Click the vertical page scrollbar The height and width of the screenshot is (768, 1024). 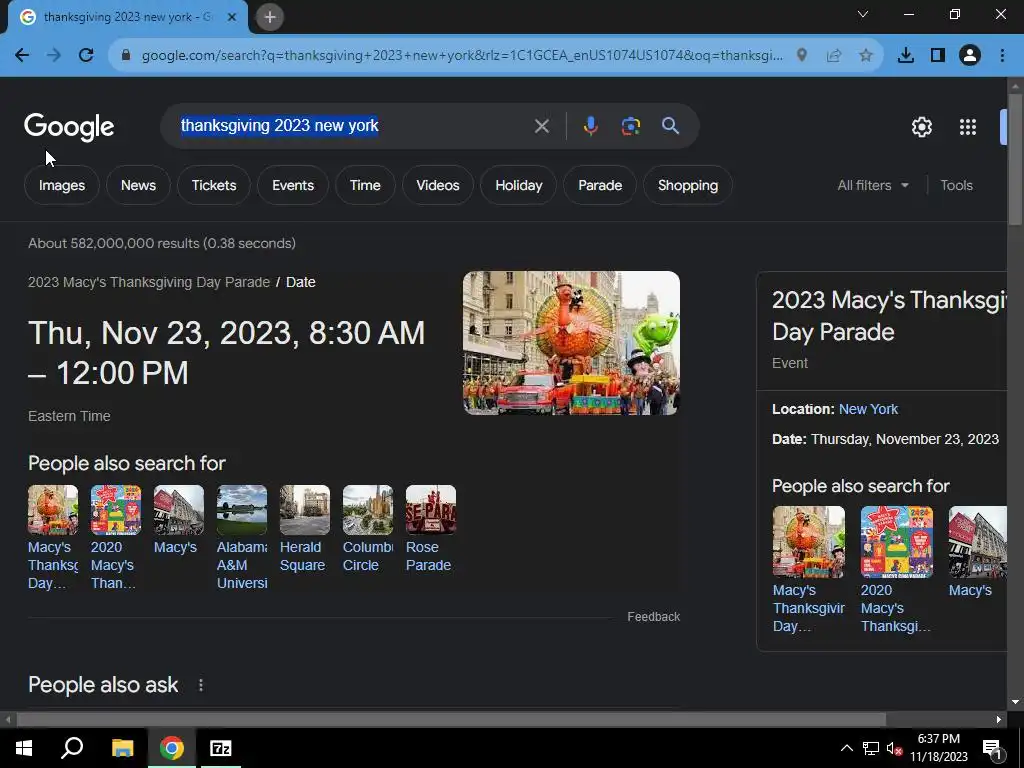click(1016, 160)
